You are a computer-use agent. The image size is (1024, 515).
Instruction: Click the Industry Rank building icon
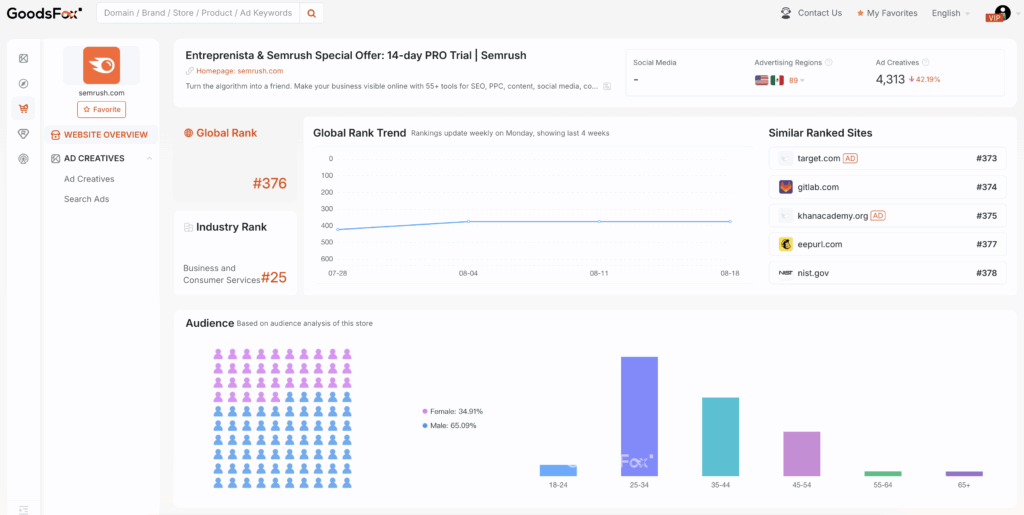coord(189,227)
